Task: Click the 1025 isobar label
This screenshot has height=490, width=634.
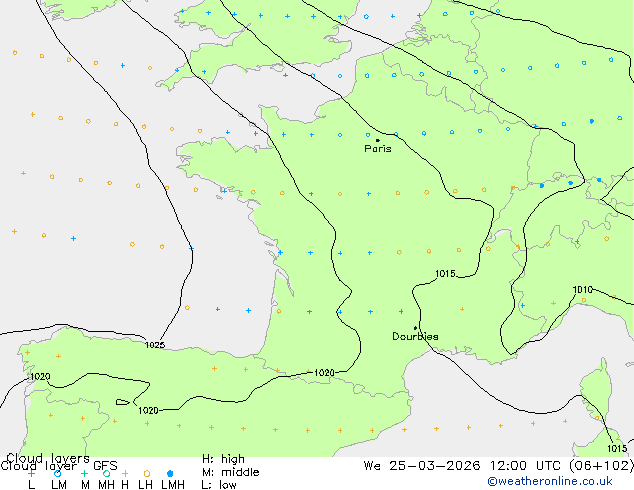Action: click(x=155, y=345)
